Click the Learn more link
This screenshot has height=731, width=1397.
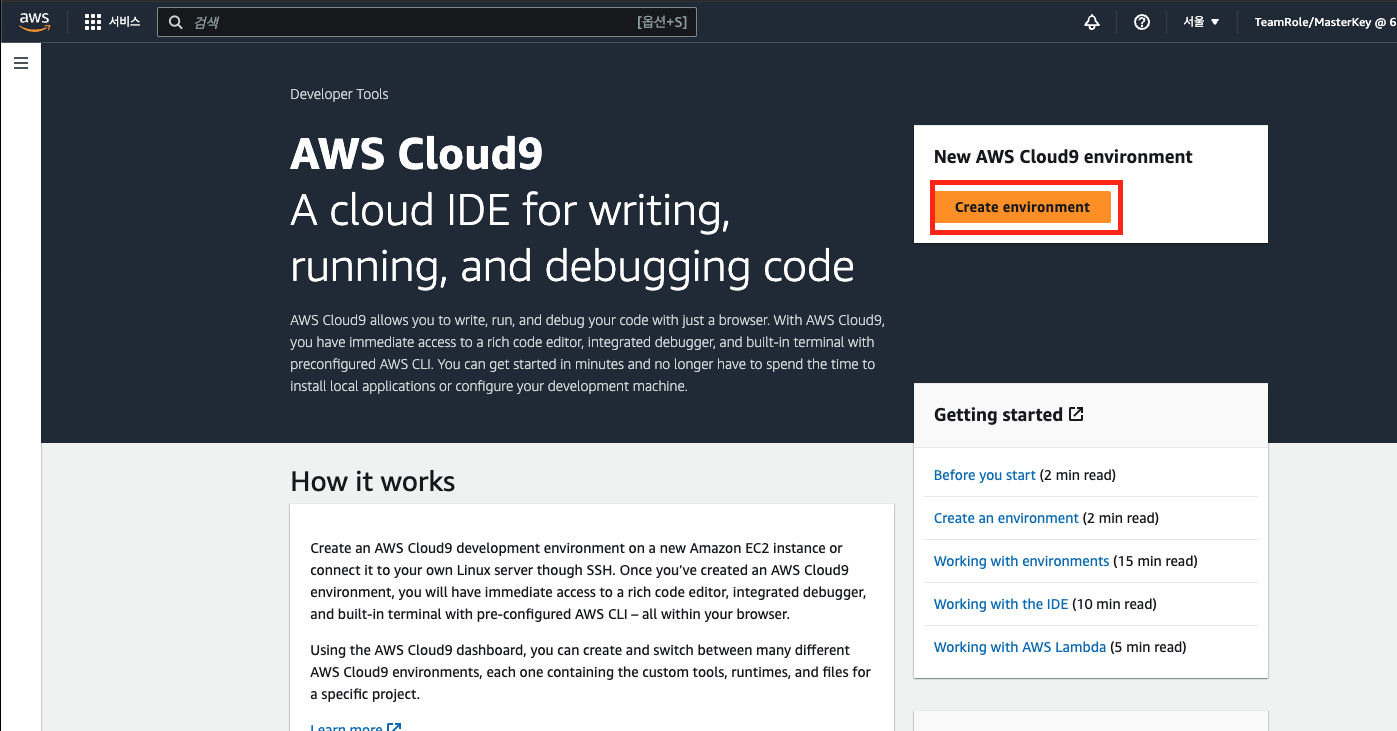(x=356, y=726)
